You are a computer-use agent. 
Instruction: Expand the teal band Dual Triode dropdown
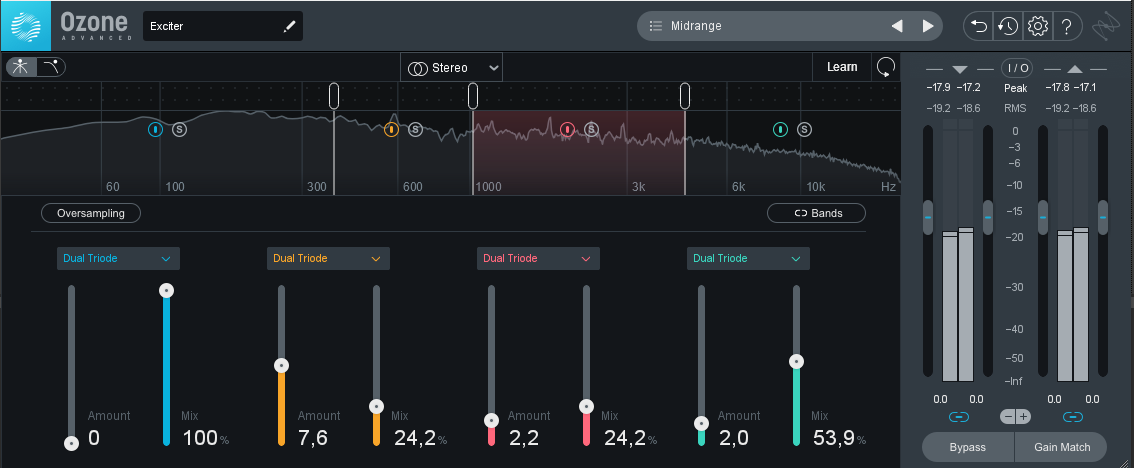tap(748, 258)
